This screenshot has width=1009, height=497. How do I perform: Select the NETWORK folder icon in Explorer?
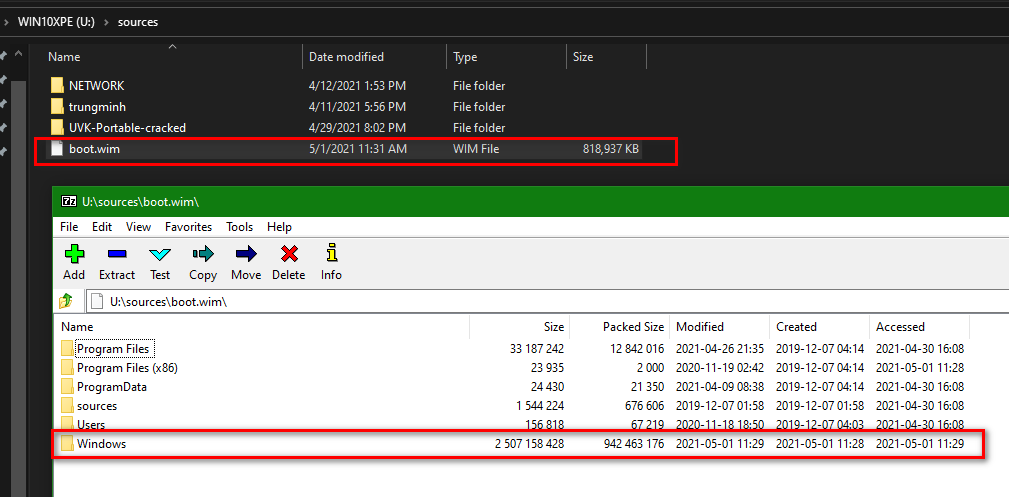click(x=57, y=86)
